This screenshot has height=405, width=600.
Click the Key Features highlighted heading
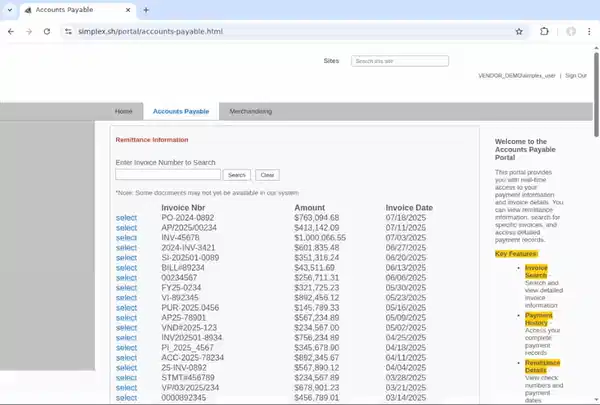click(516, 254)
